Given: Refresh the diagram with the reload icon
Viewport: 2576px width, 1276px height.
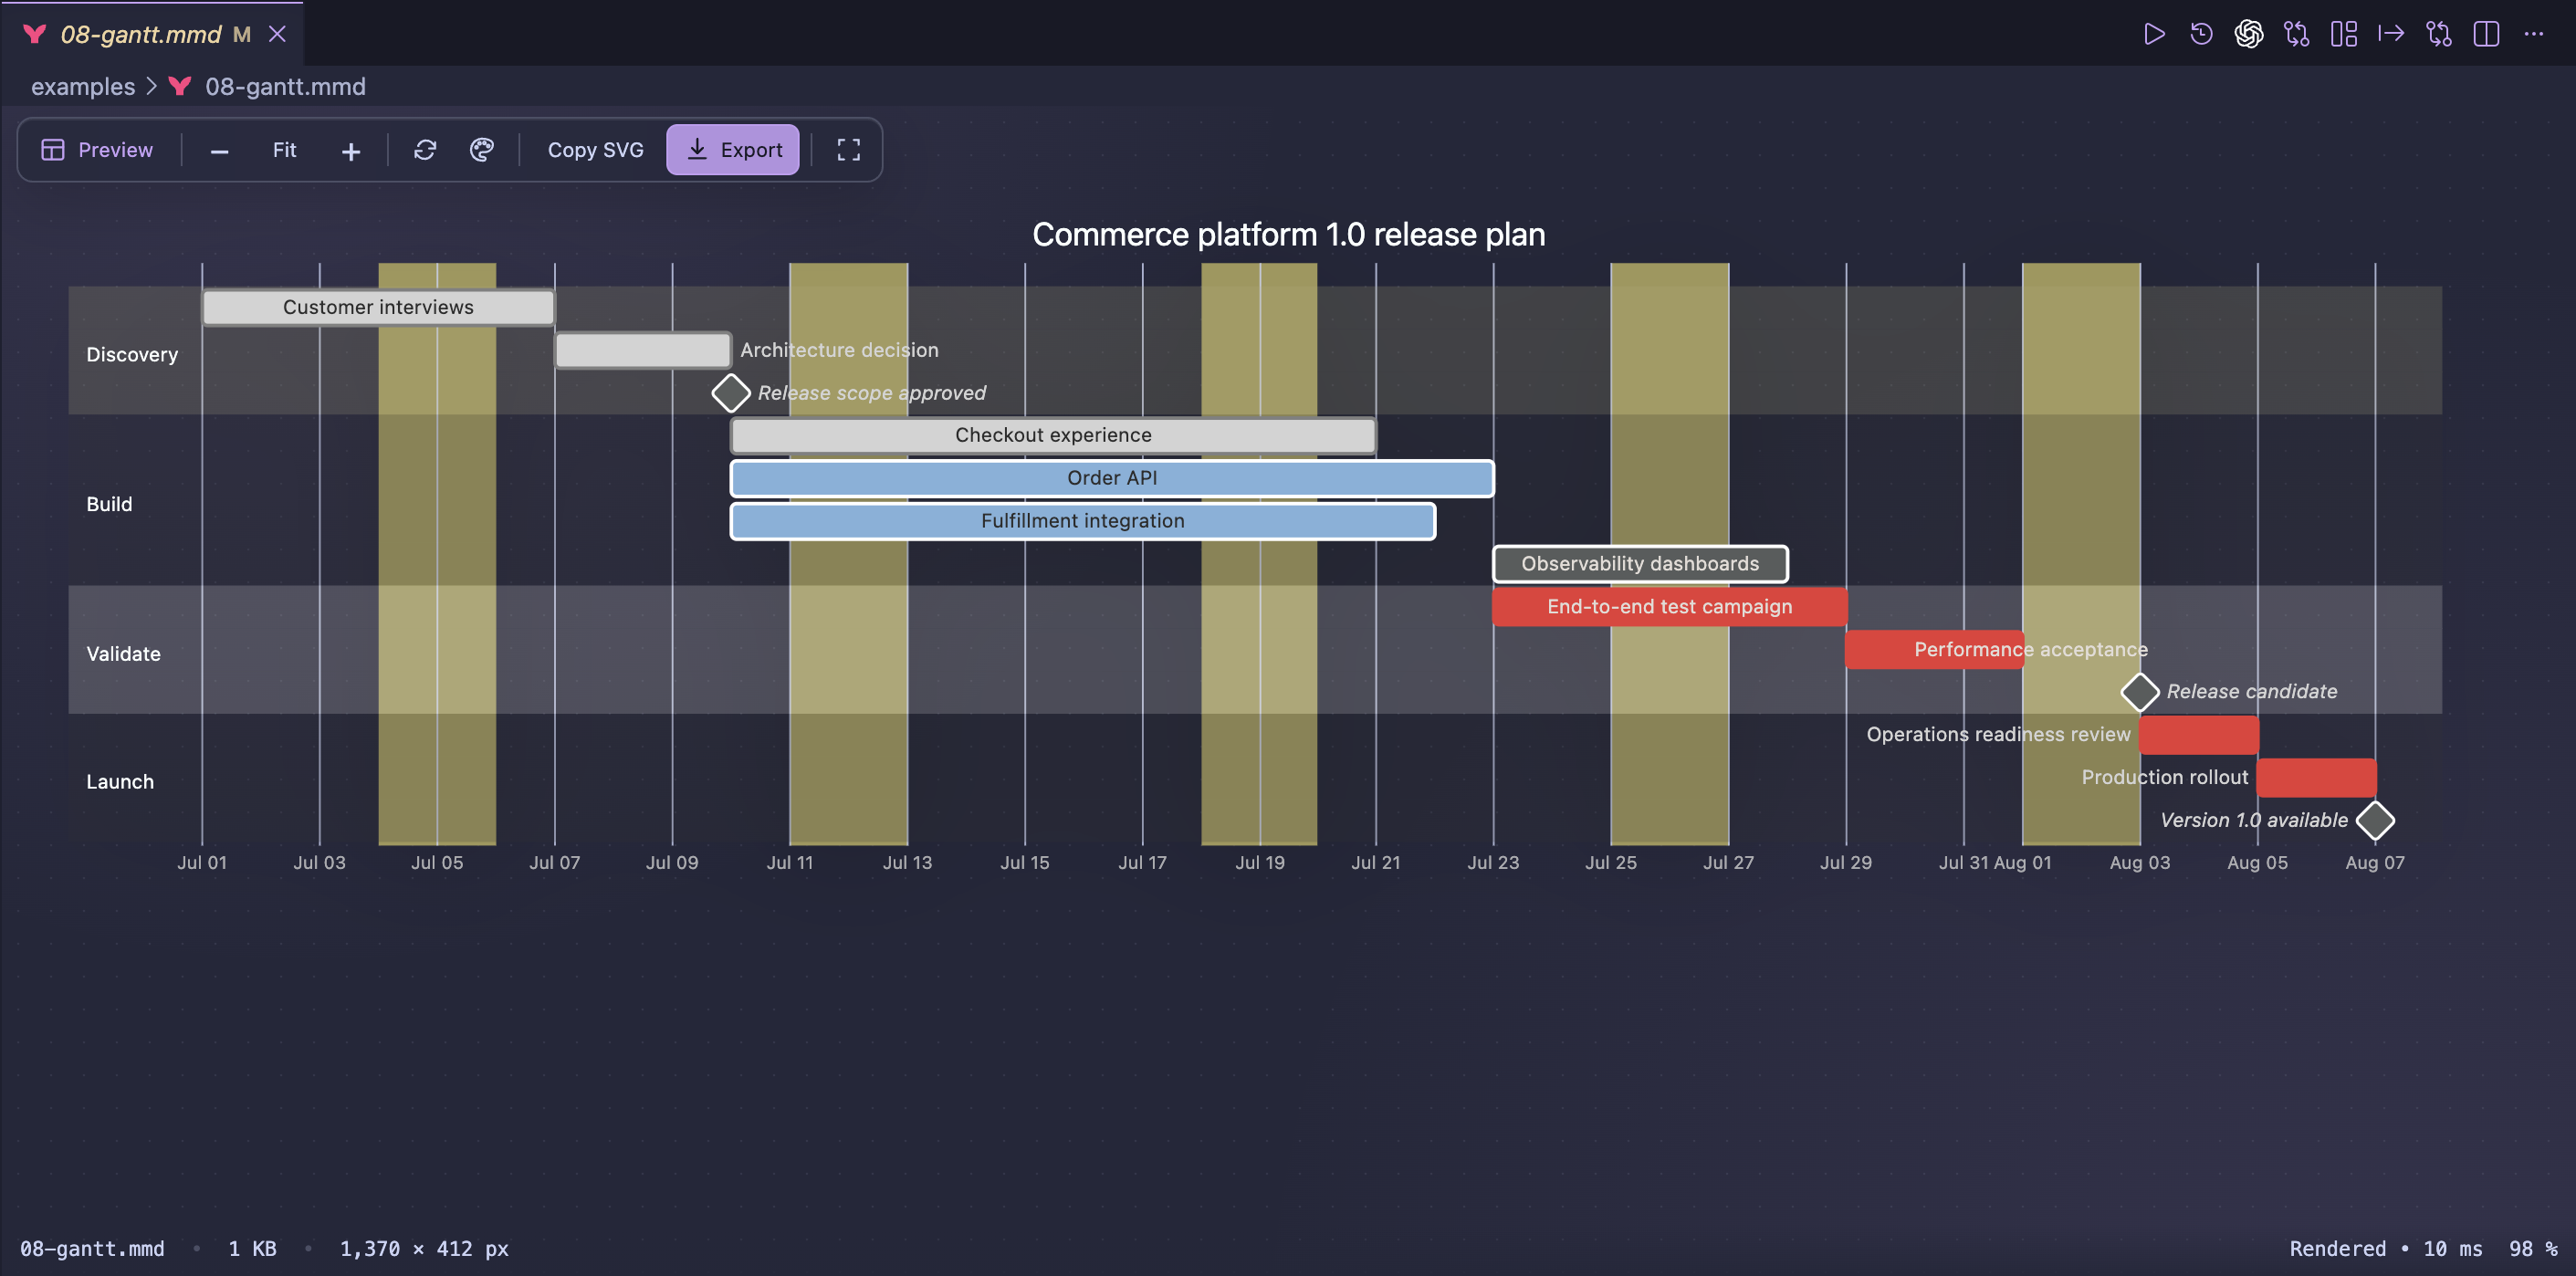Looking at the screenshot, I should pyautogui.click(x=425, y=150).
